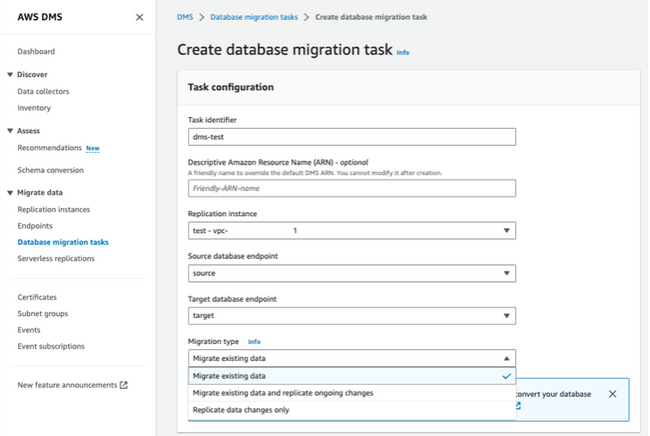Viewport: 650px width, 436px height.
Task: Open the Source database endpoint dropdown
Action: 352,273
